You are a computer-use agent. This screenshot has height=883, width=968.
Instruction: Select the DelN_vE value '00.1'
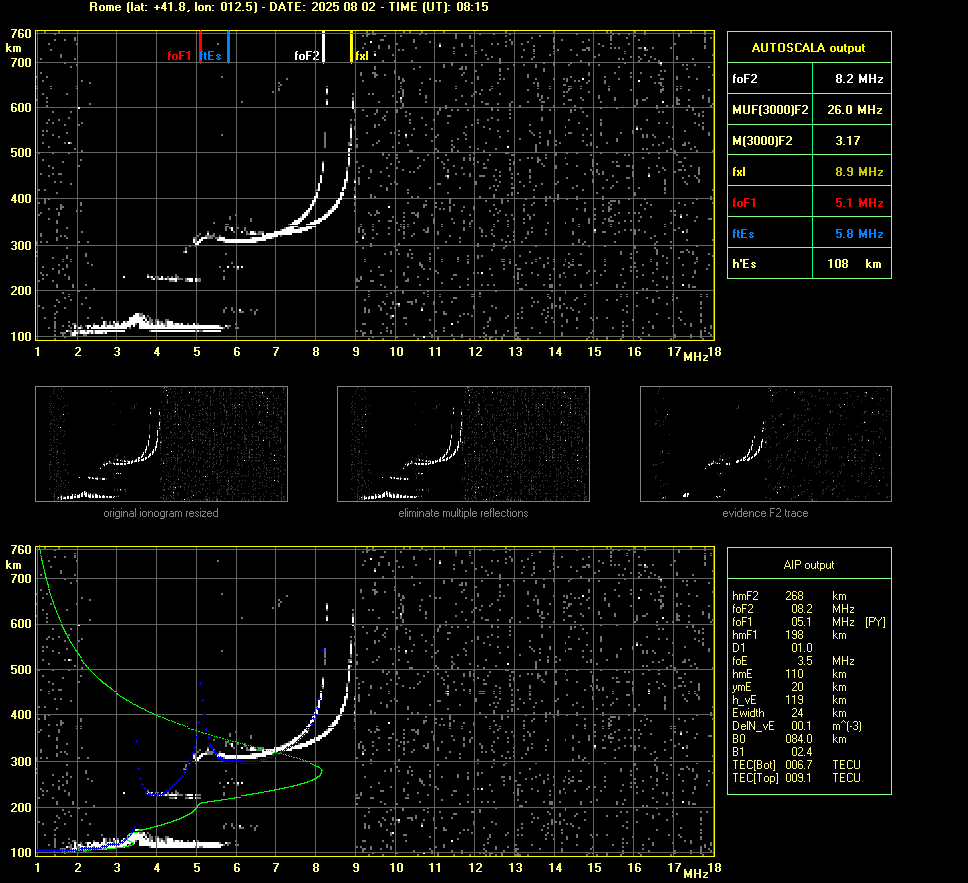pos(801,726)
